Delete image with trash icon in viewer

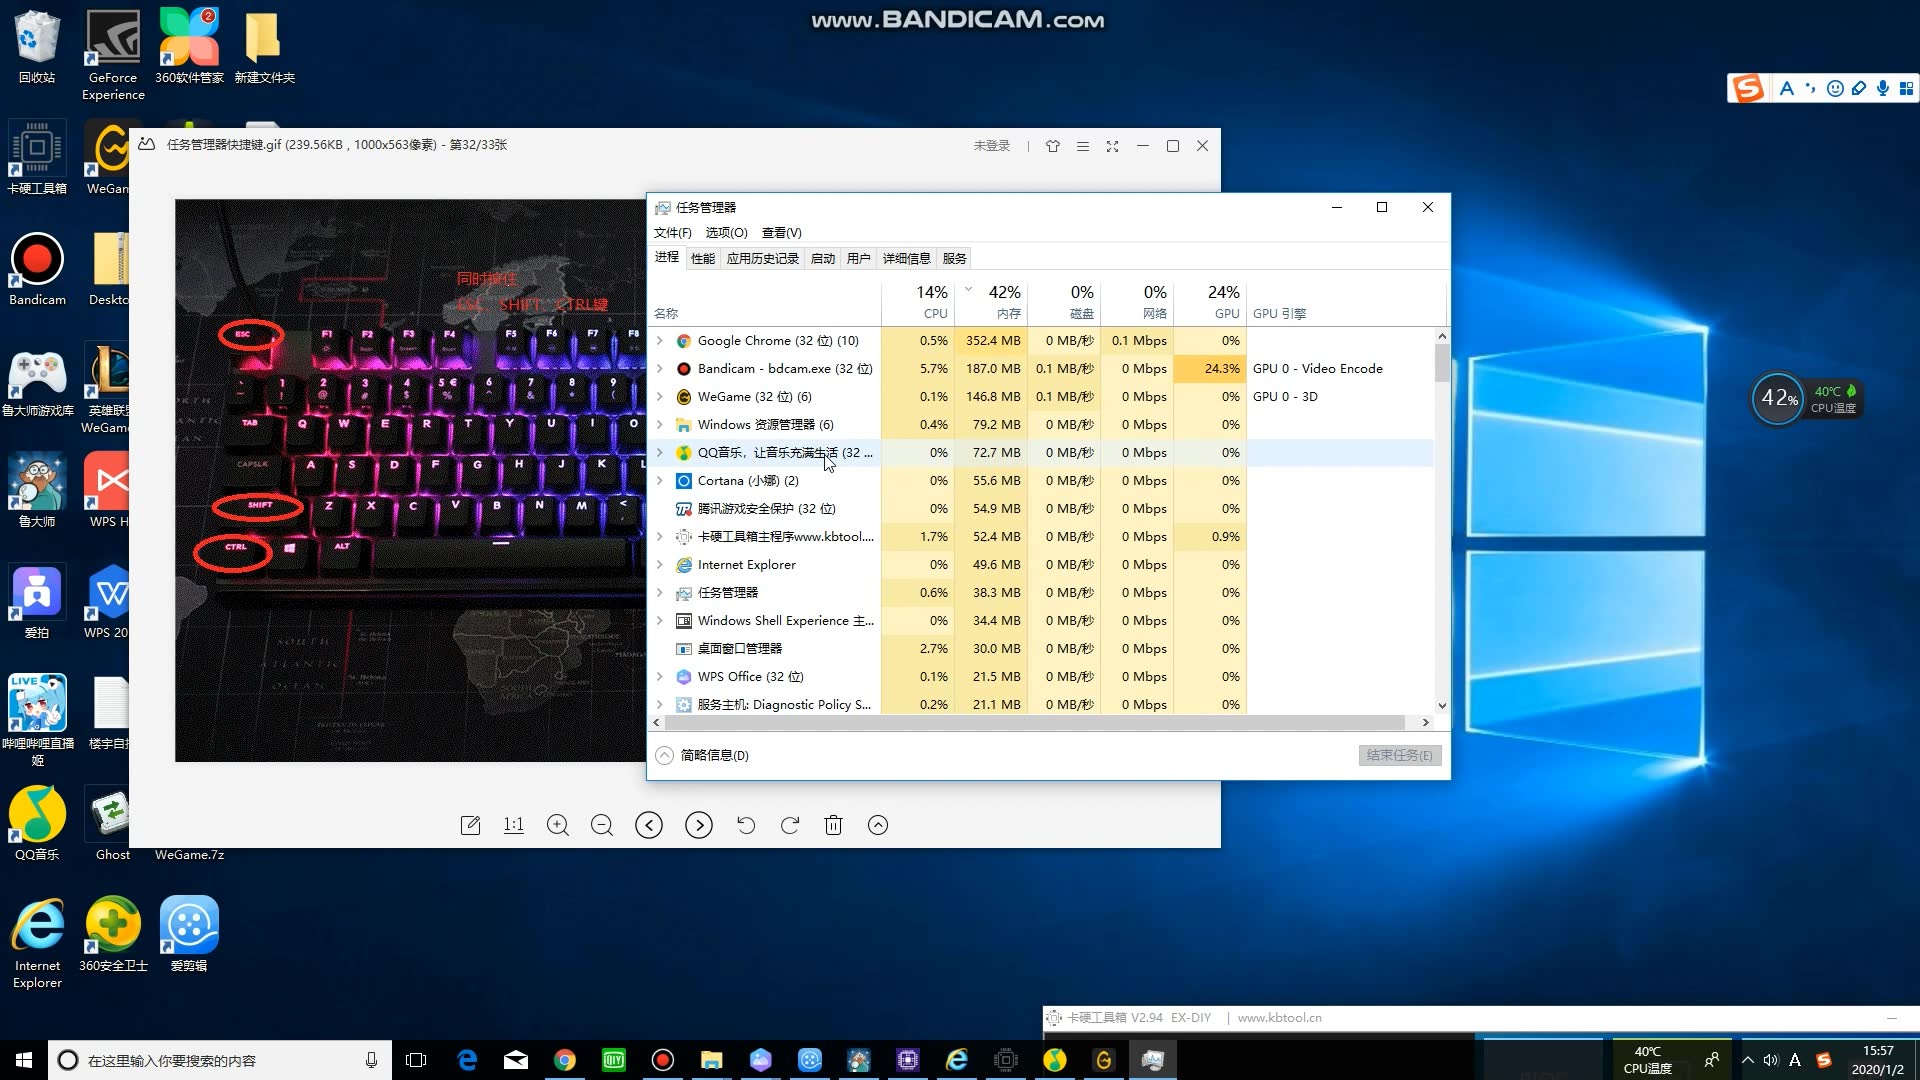(x=833, y=825)
